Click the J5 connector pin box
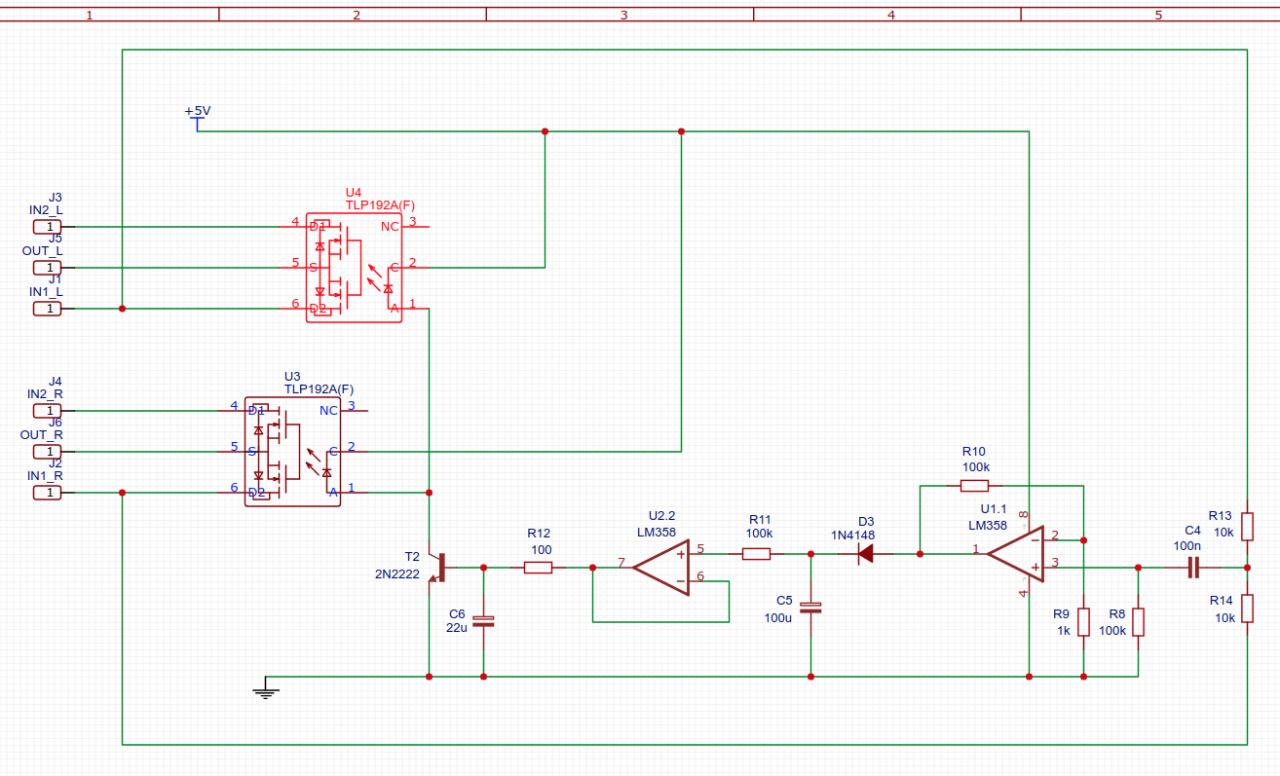Screen dimensions: 1280x776 [47, 268]
